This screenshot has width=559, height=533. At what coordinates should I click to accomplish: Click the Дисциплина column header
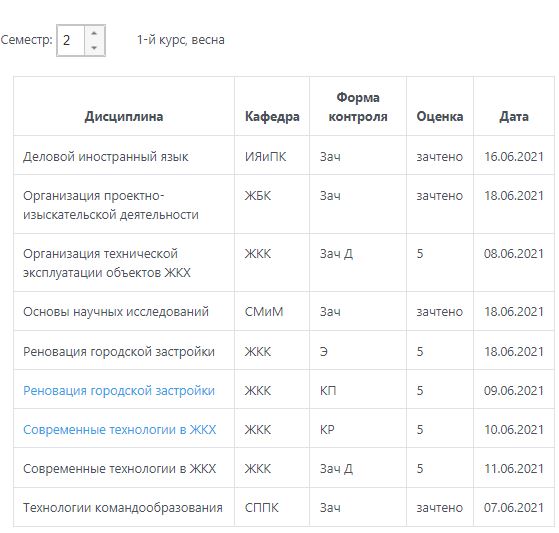[124, 117]
